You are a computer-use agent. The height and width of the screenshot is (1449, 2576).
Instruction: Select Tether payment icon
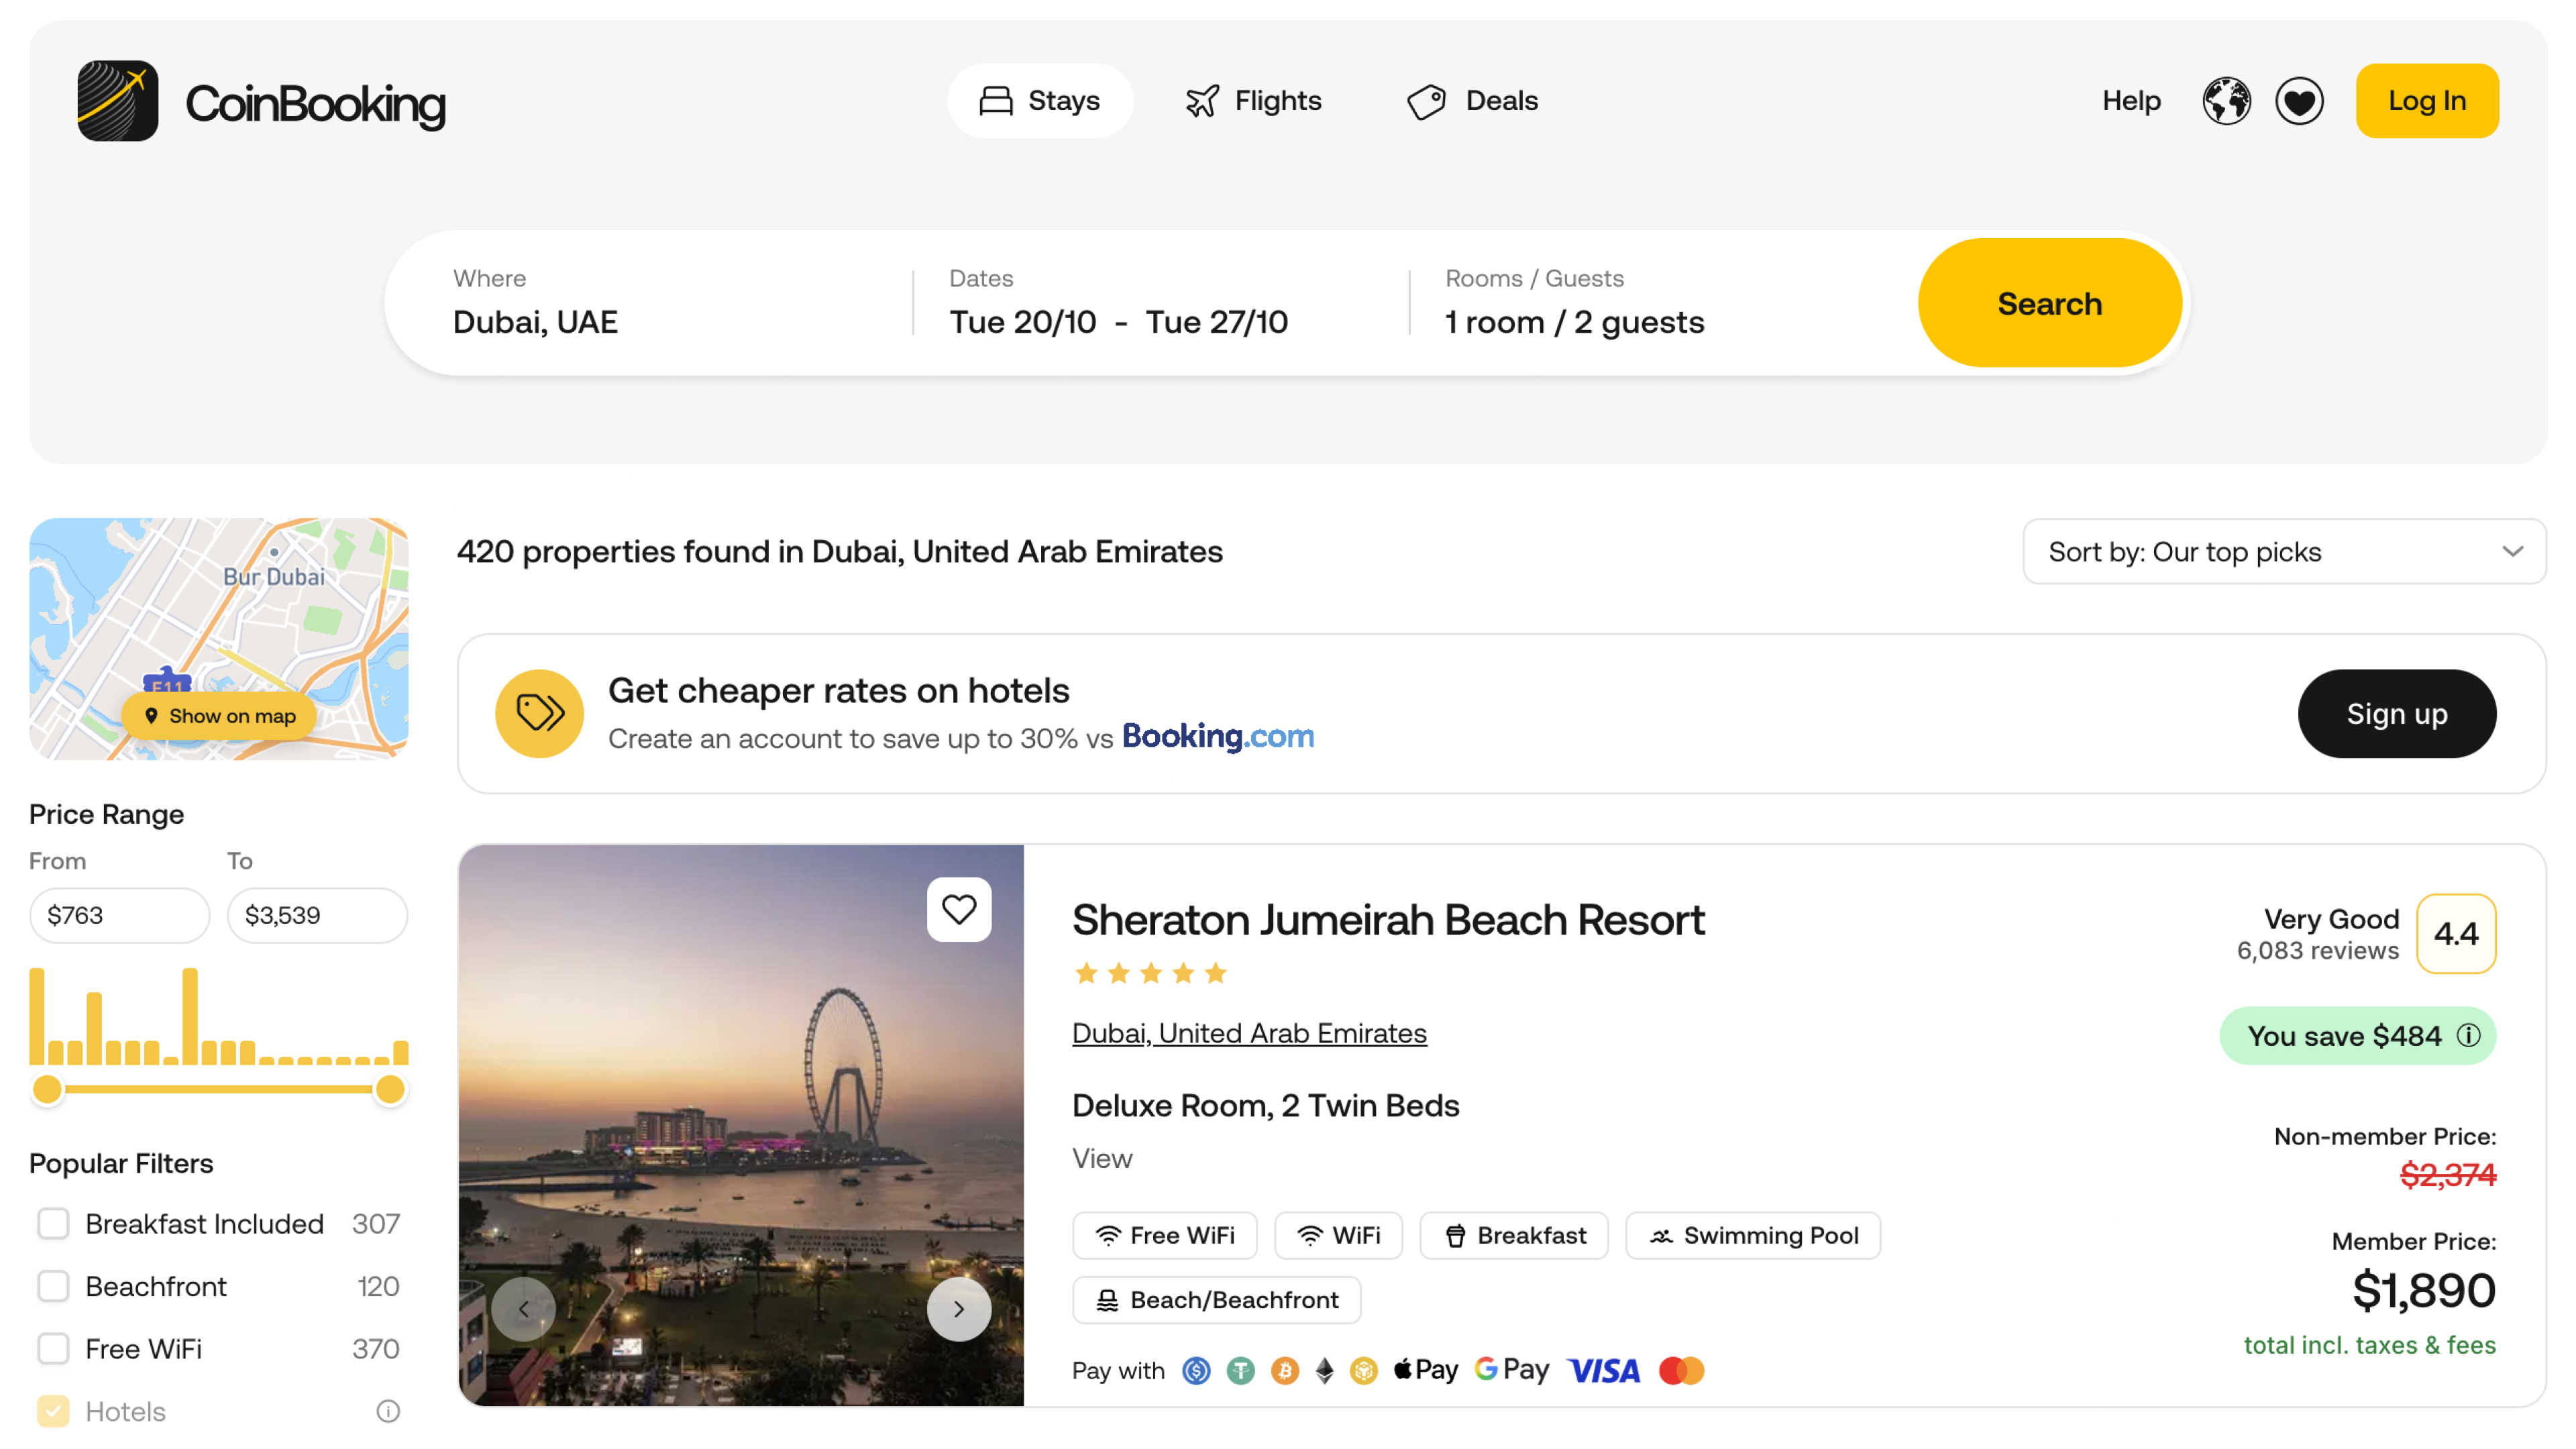pos(1240,1370)
